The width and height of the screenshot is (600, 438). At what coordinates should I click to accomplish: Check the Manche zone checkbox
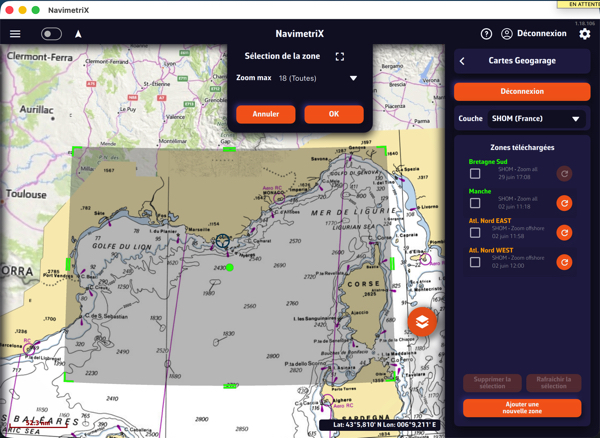[x=475, y=203]
